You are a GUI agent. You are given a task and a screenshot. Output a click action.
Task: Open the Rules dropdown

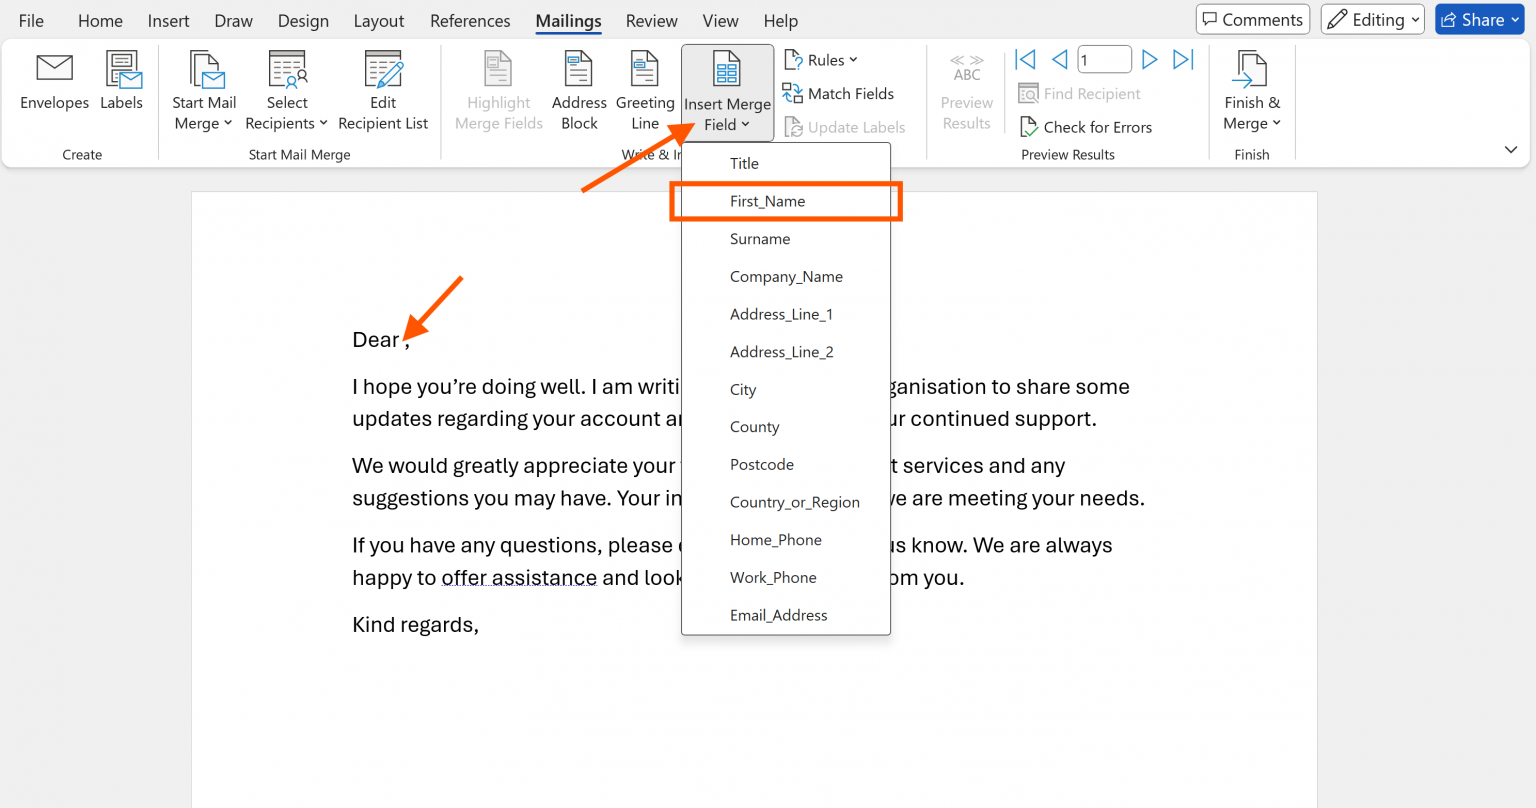coord(821,60)
